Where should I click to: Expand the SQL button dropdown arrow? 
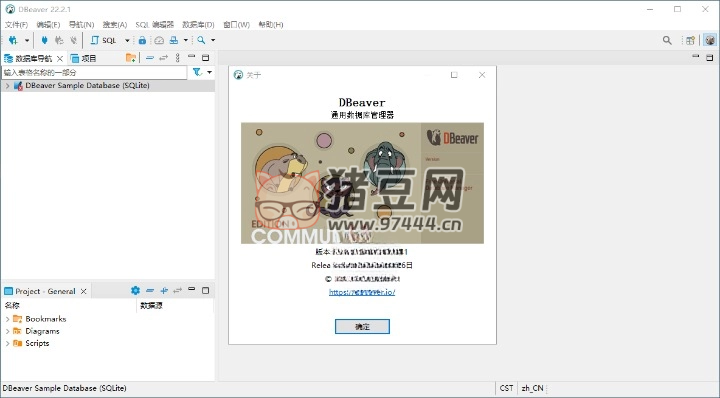(127, 40)
